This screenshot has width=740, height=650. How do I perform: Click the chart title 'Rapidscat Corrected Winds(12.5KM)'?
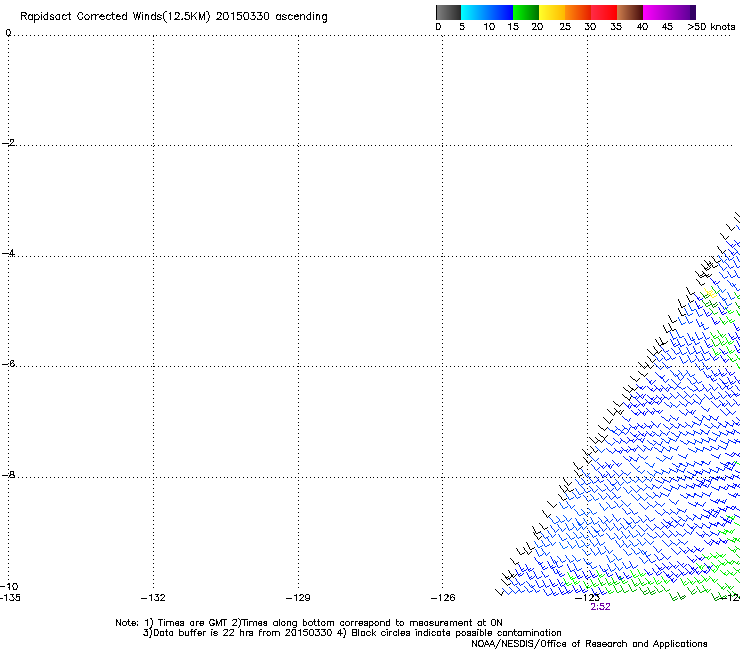[115, 17]
